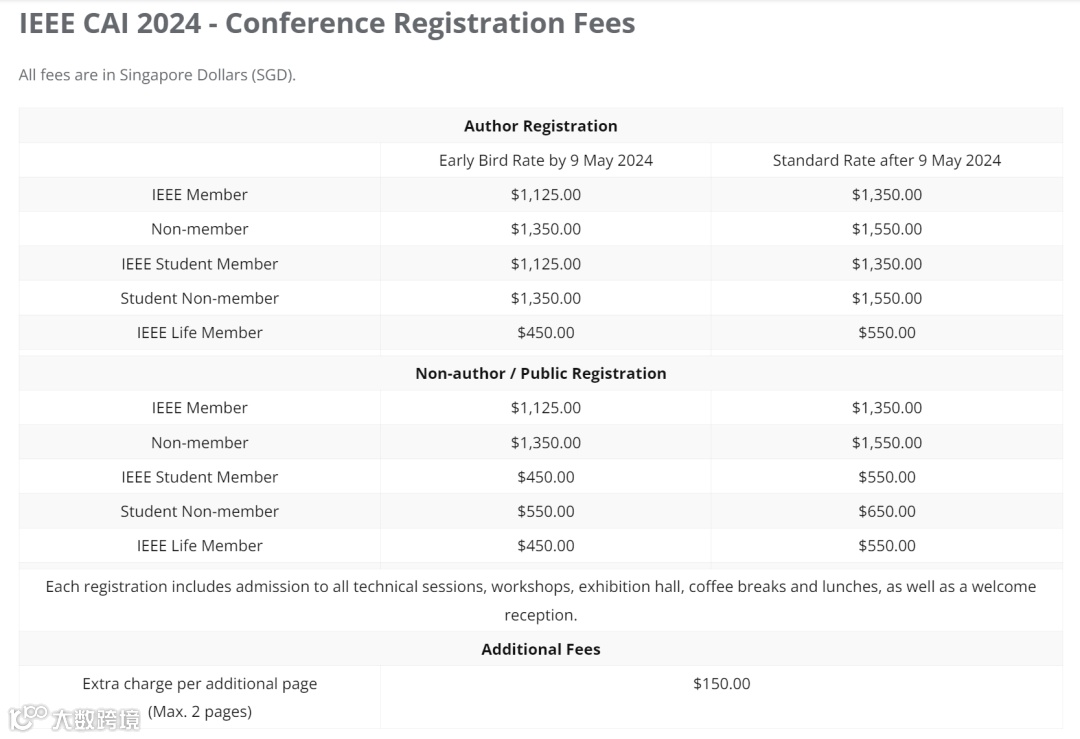Select non-author Non-member standard rate $1,550.00
The height and width of the screenshot is (739, 1080).
[x=886, y=442]
